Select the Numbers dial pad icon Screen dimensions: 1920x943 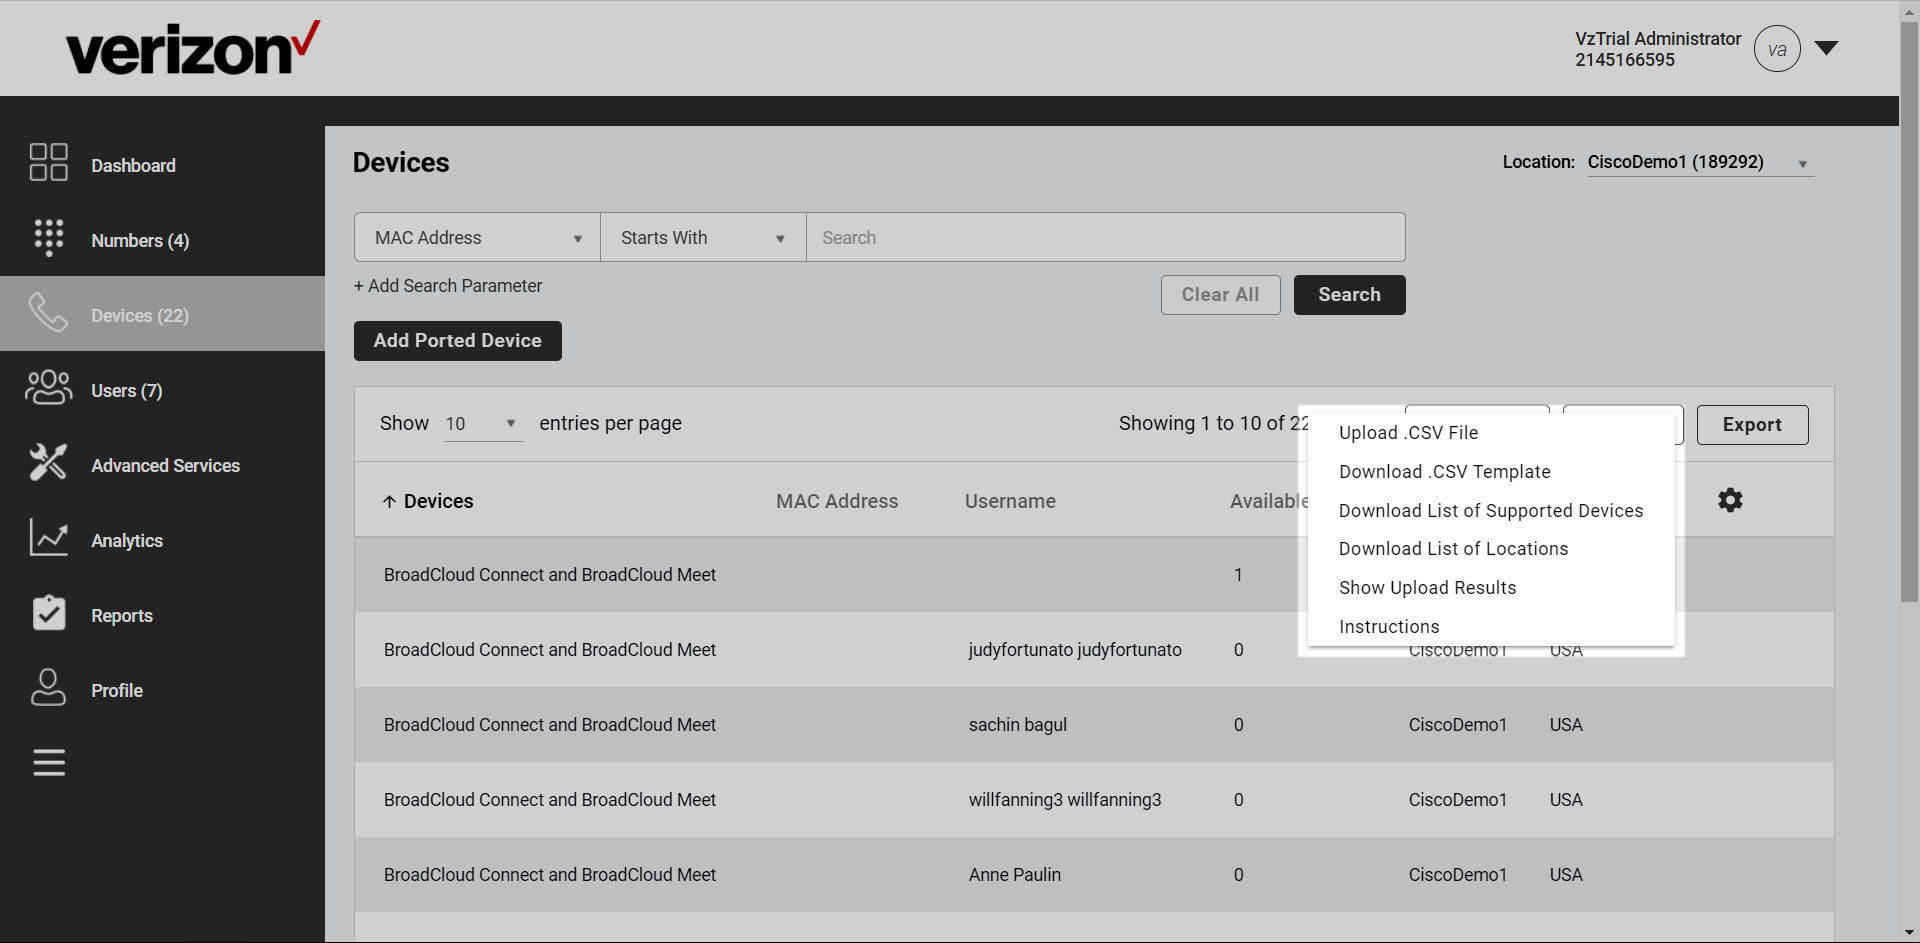(x=48, y=238)
